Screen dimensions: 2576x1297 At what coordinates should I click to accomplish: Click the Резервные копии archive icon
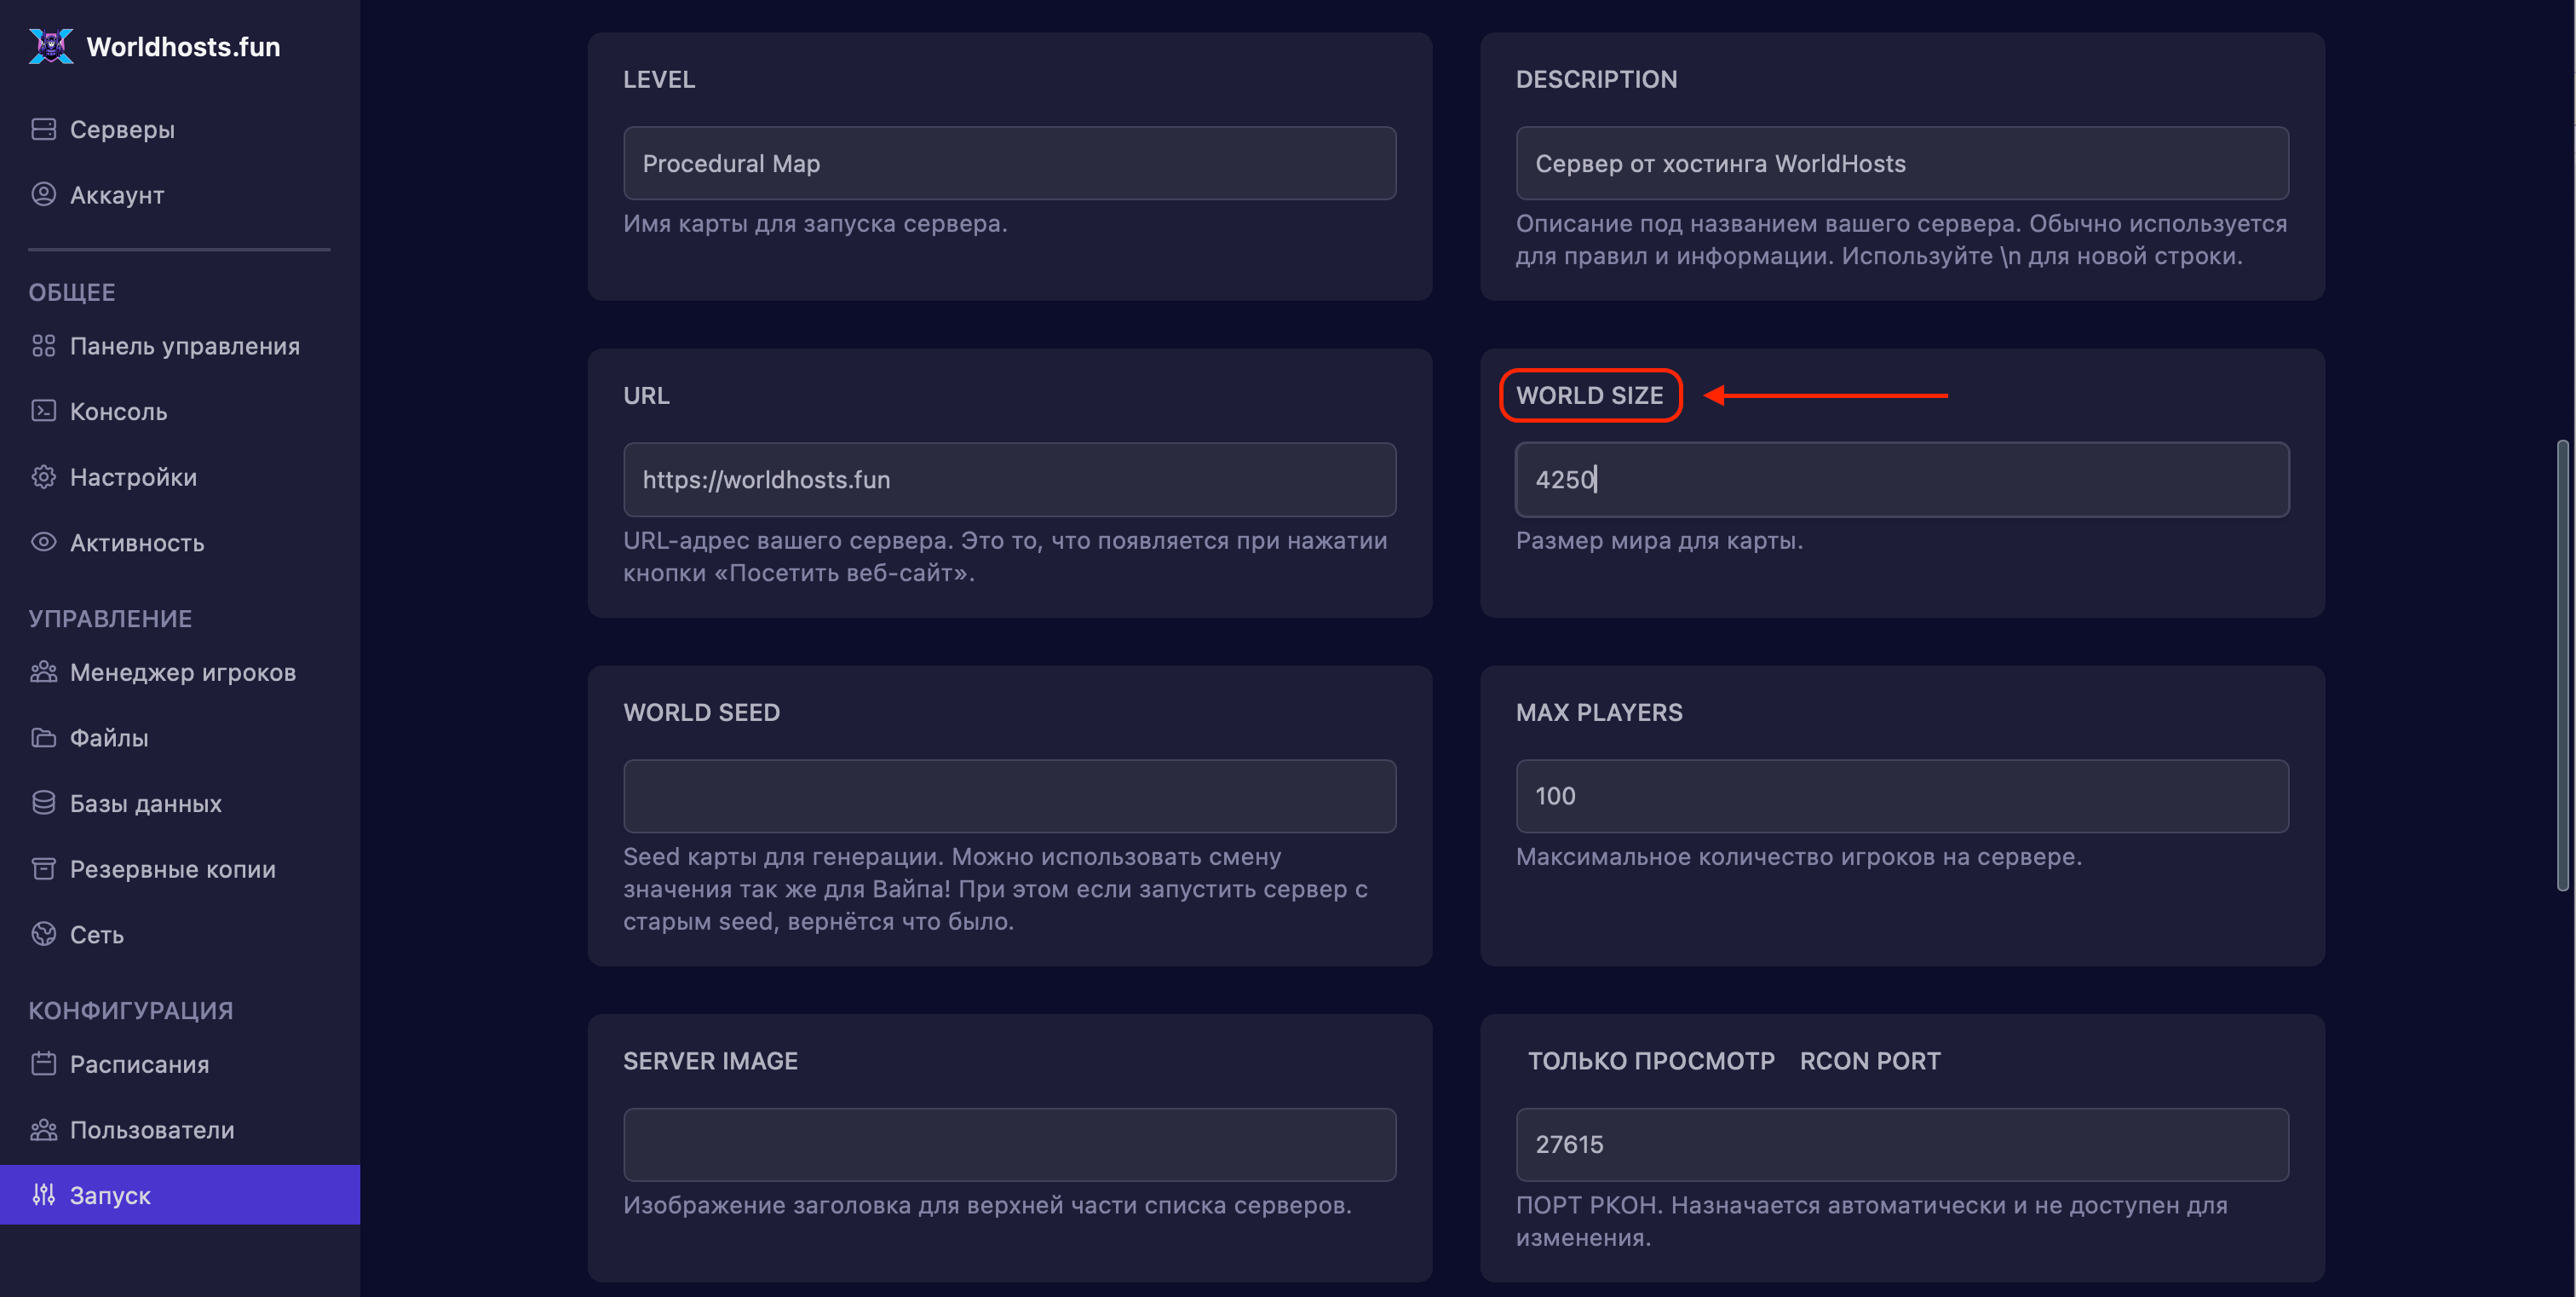(43, 869)
